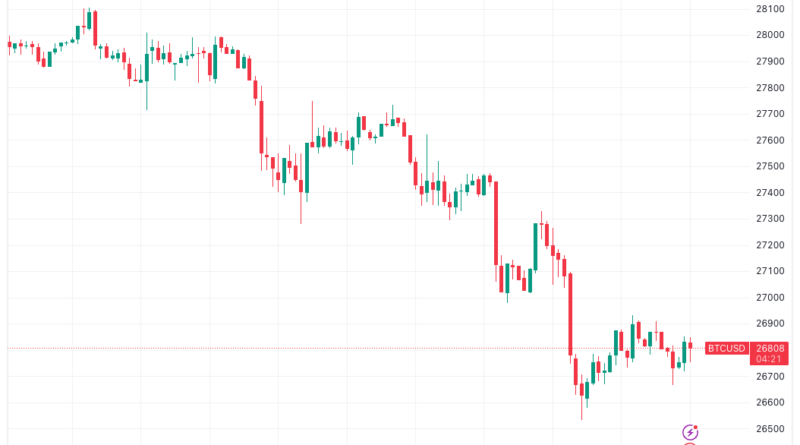Image resolution: width=800 pixels, height=445 pixels.
Task: Select the 26700 mark on price axis
Action: 772,376
